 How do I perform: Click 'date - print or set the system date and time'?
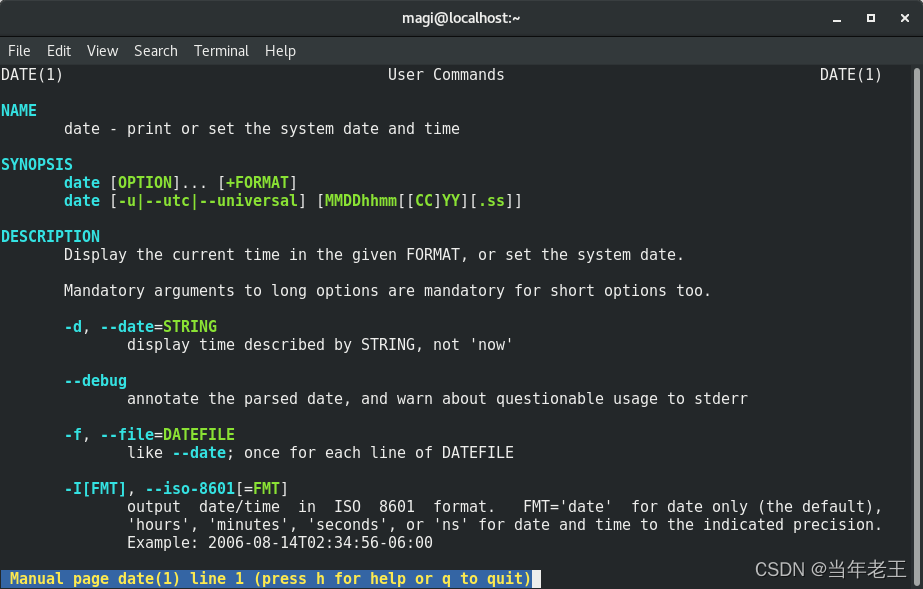(x=262, y=129)
